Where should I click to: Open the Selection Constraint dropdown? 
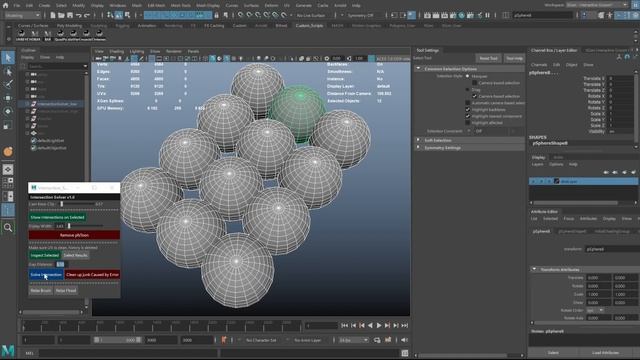tap(498, 131)
